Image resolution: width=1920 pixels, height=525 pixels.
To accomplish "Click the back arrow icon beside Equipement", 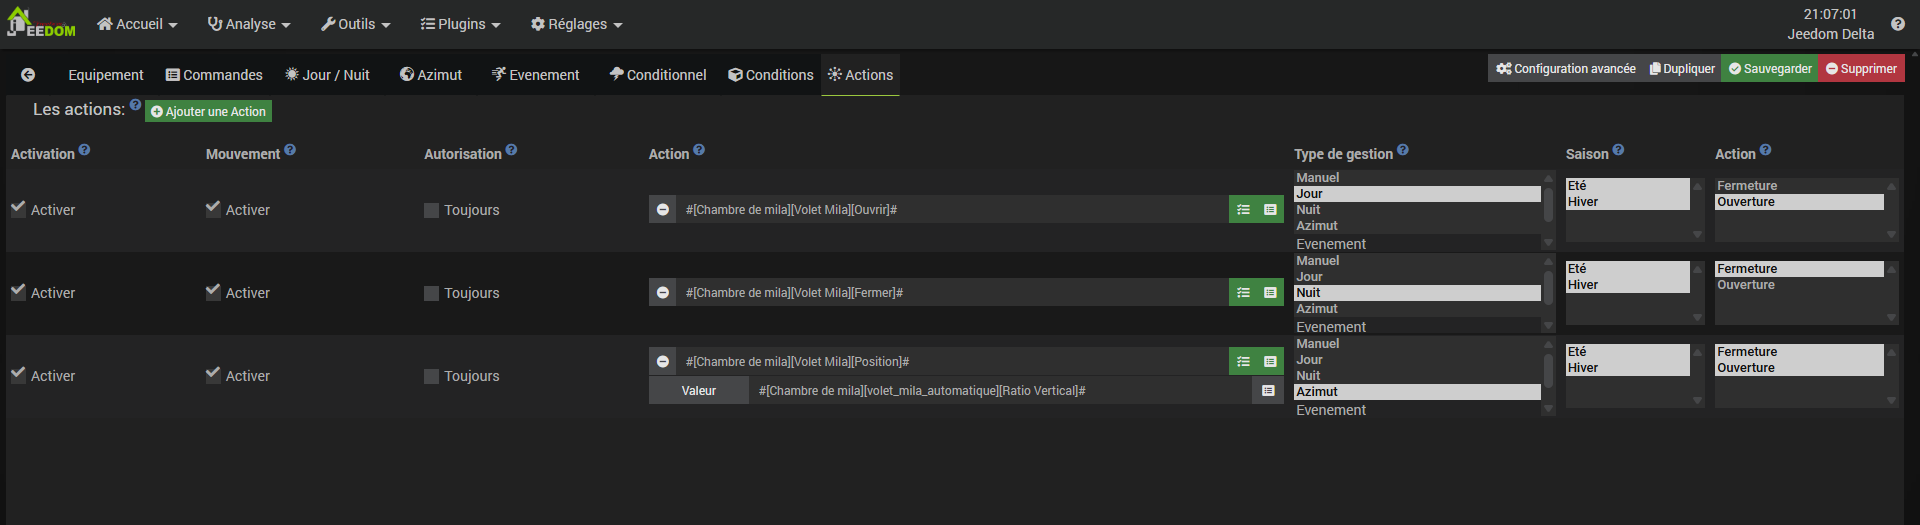I will click(x=28, y=75).
